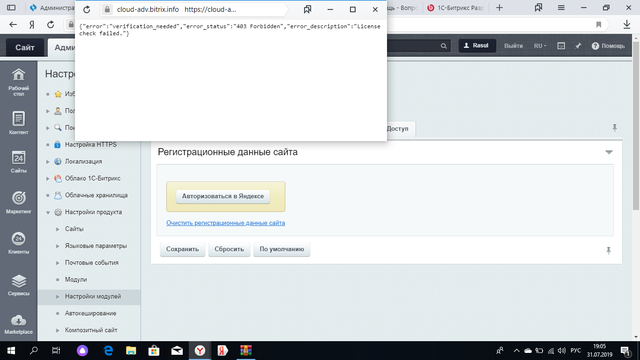
Task: Click the admin panel layout icon
Action: coord(561,46)
